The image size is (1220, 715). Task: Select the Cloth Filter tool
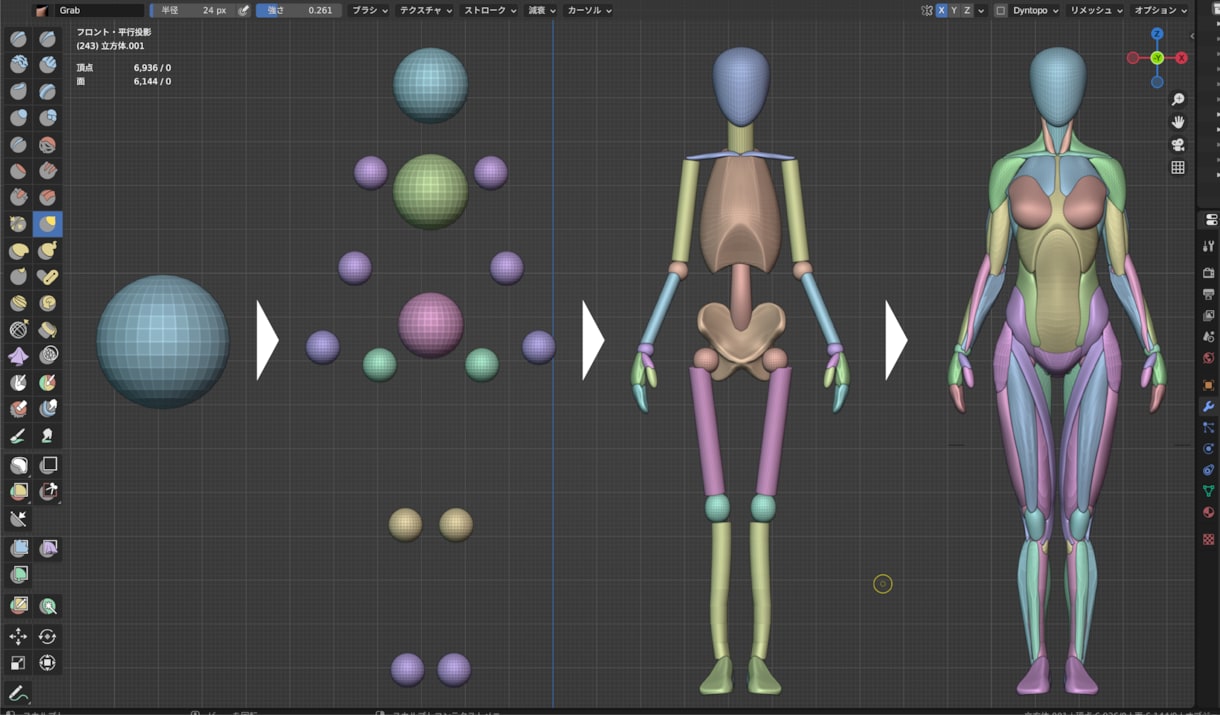tap(48, 548)
